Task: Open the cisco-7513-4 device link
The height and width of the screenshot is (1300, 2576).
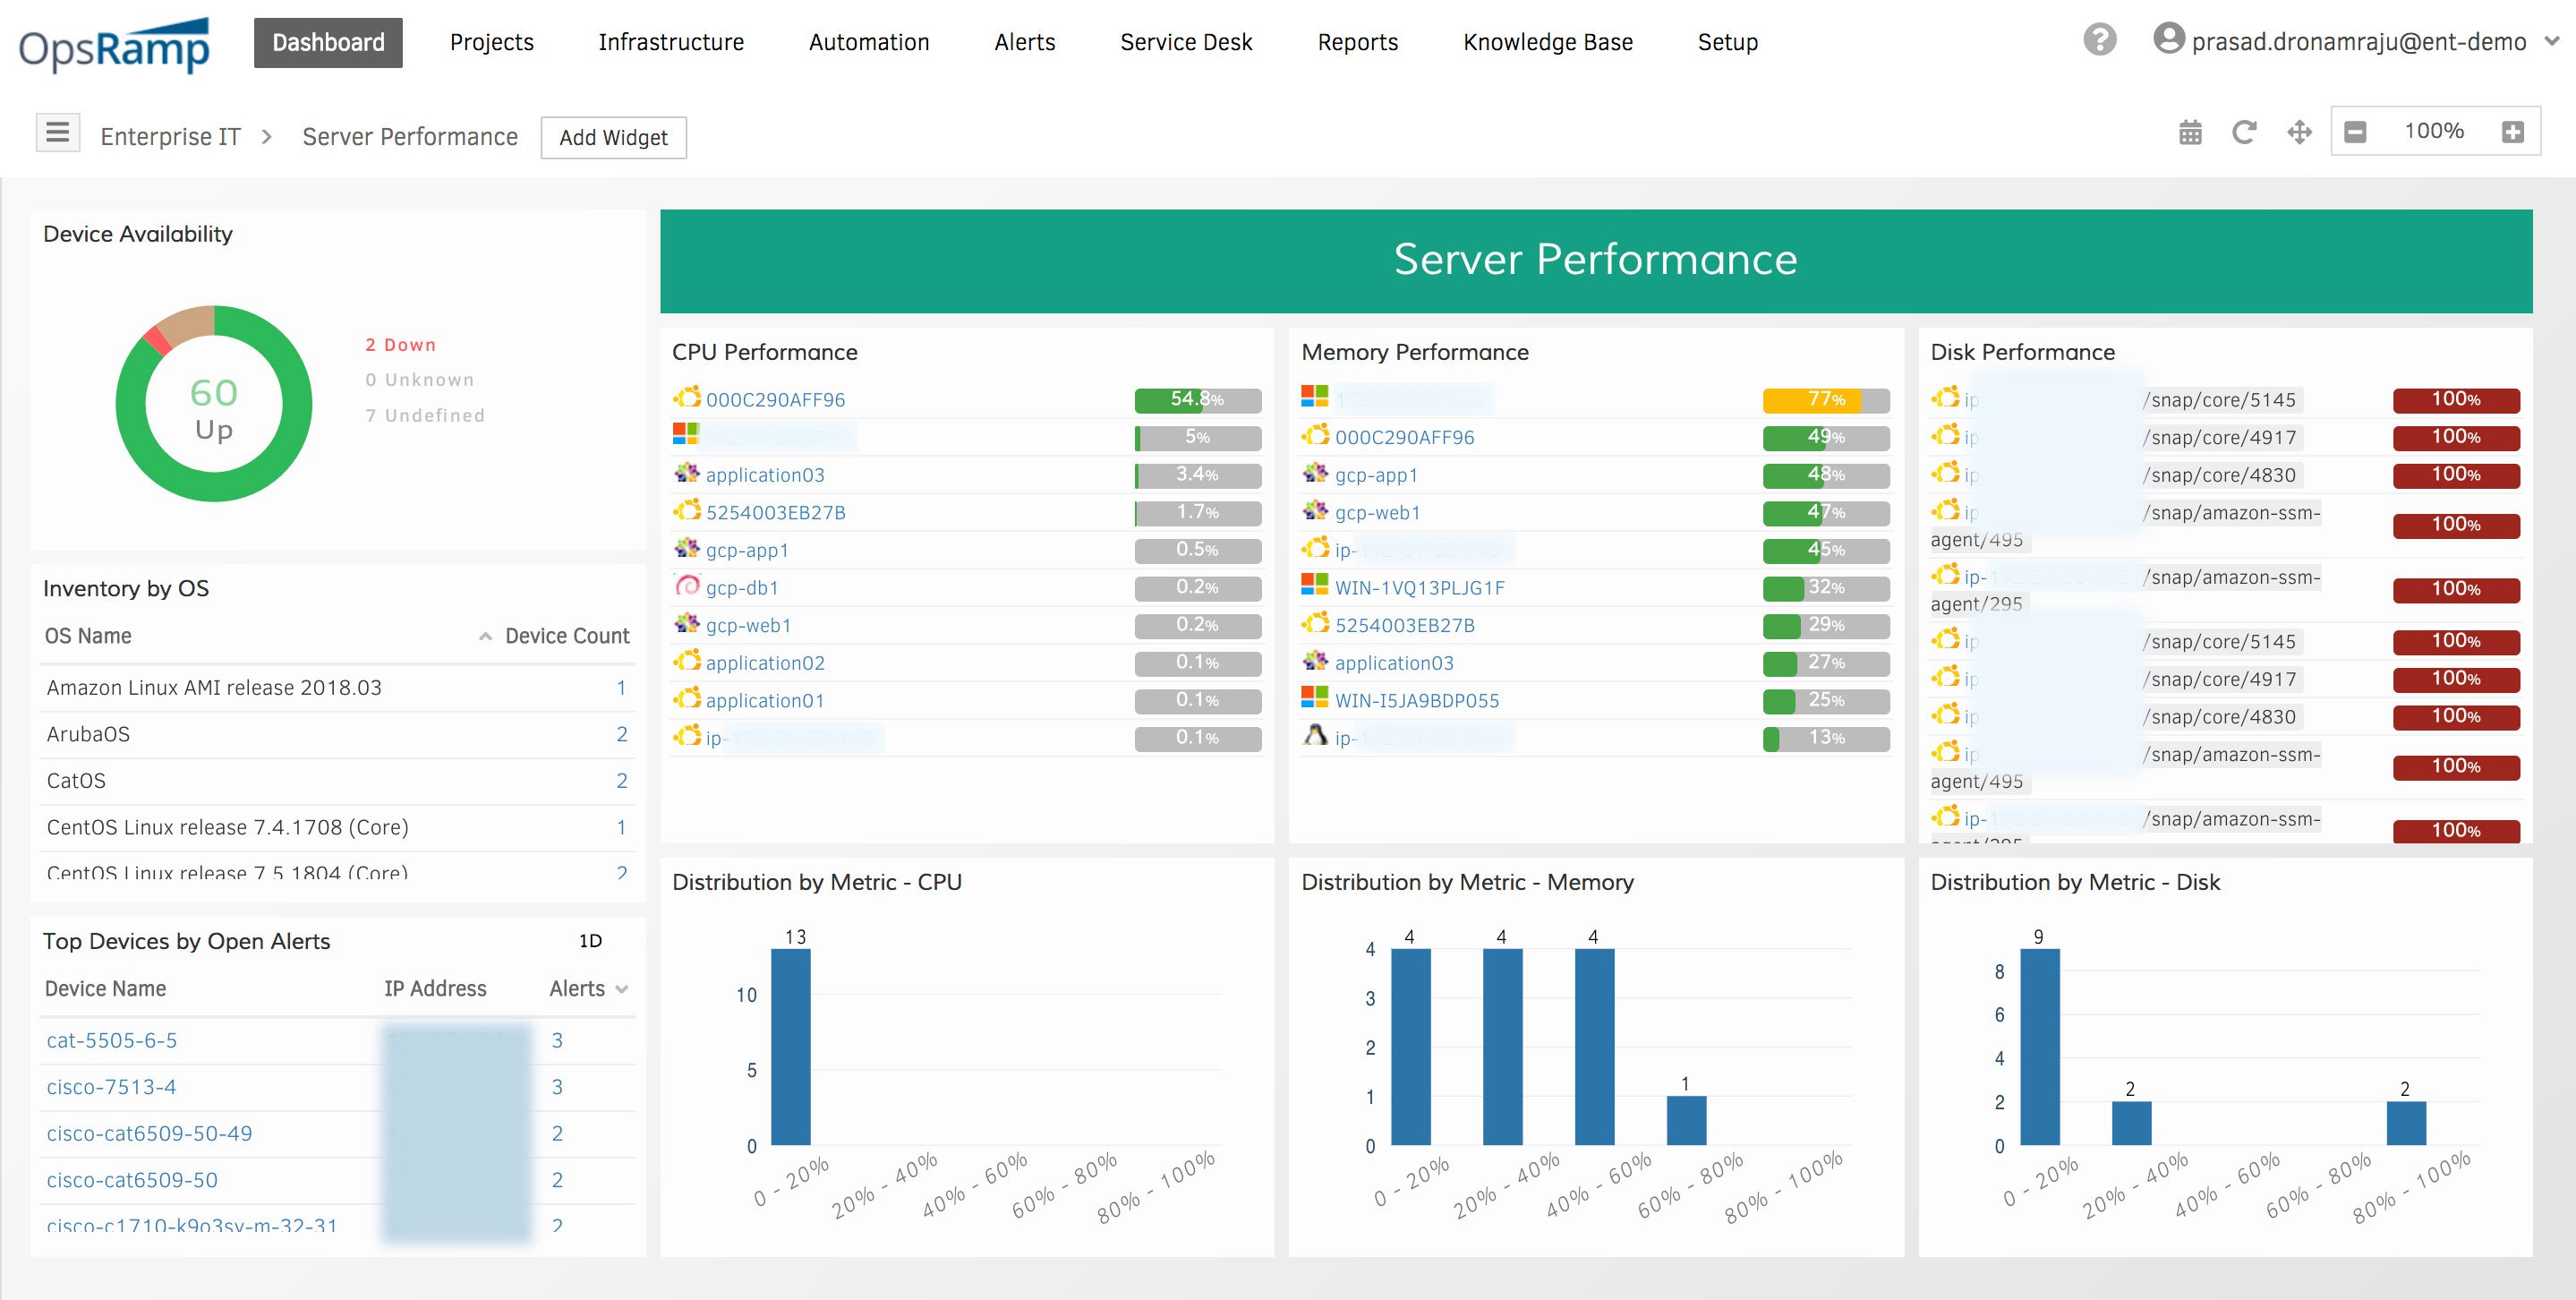Action: coord(110,1086)
